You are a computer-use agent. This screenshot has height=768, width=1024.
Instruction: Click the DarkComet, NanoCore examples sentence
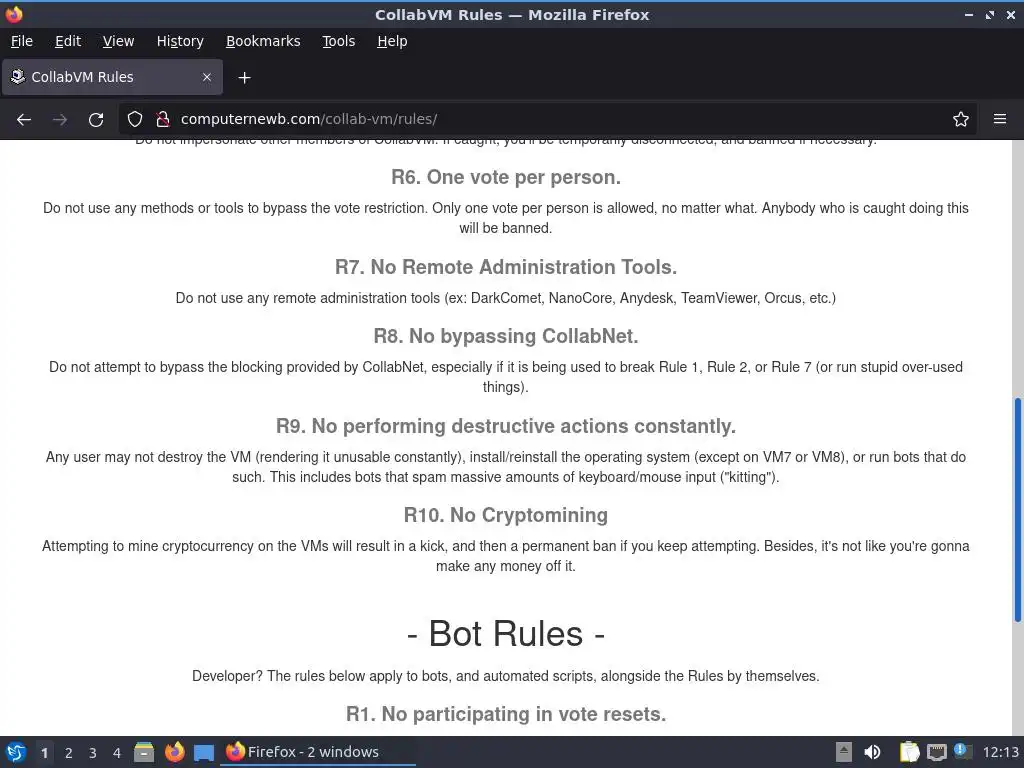click(506, 298)
